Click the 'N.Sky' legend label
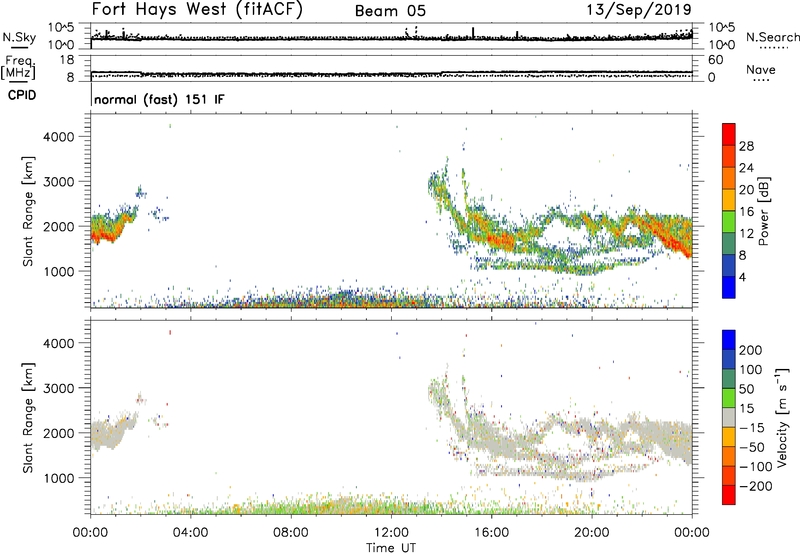Image resolution: width=800 pixels, height=554 pixels. pyautogui.click(x=19, y=37)
